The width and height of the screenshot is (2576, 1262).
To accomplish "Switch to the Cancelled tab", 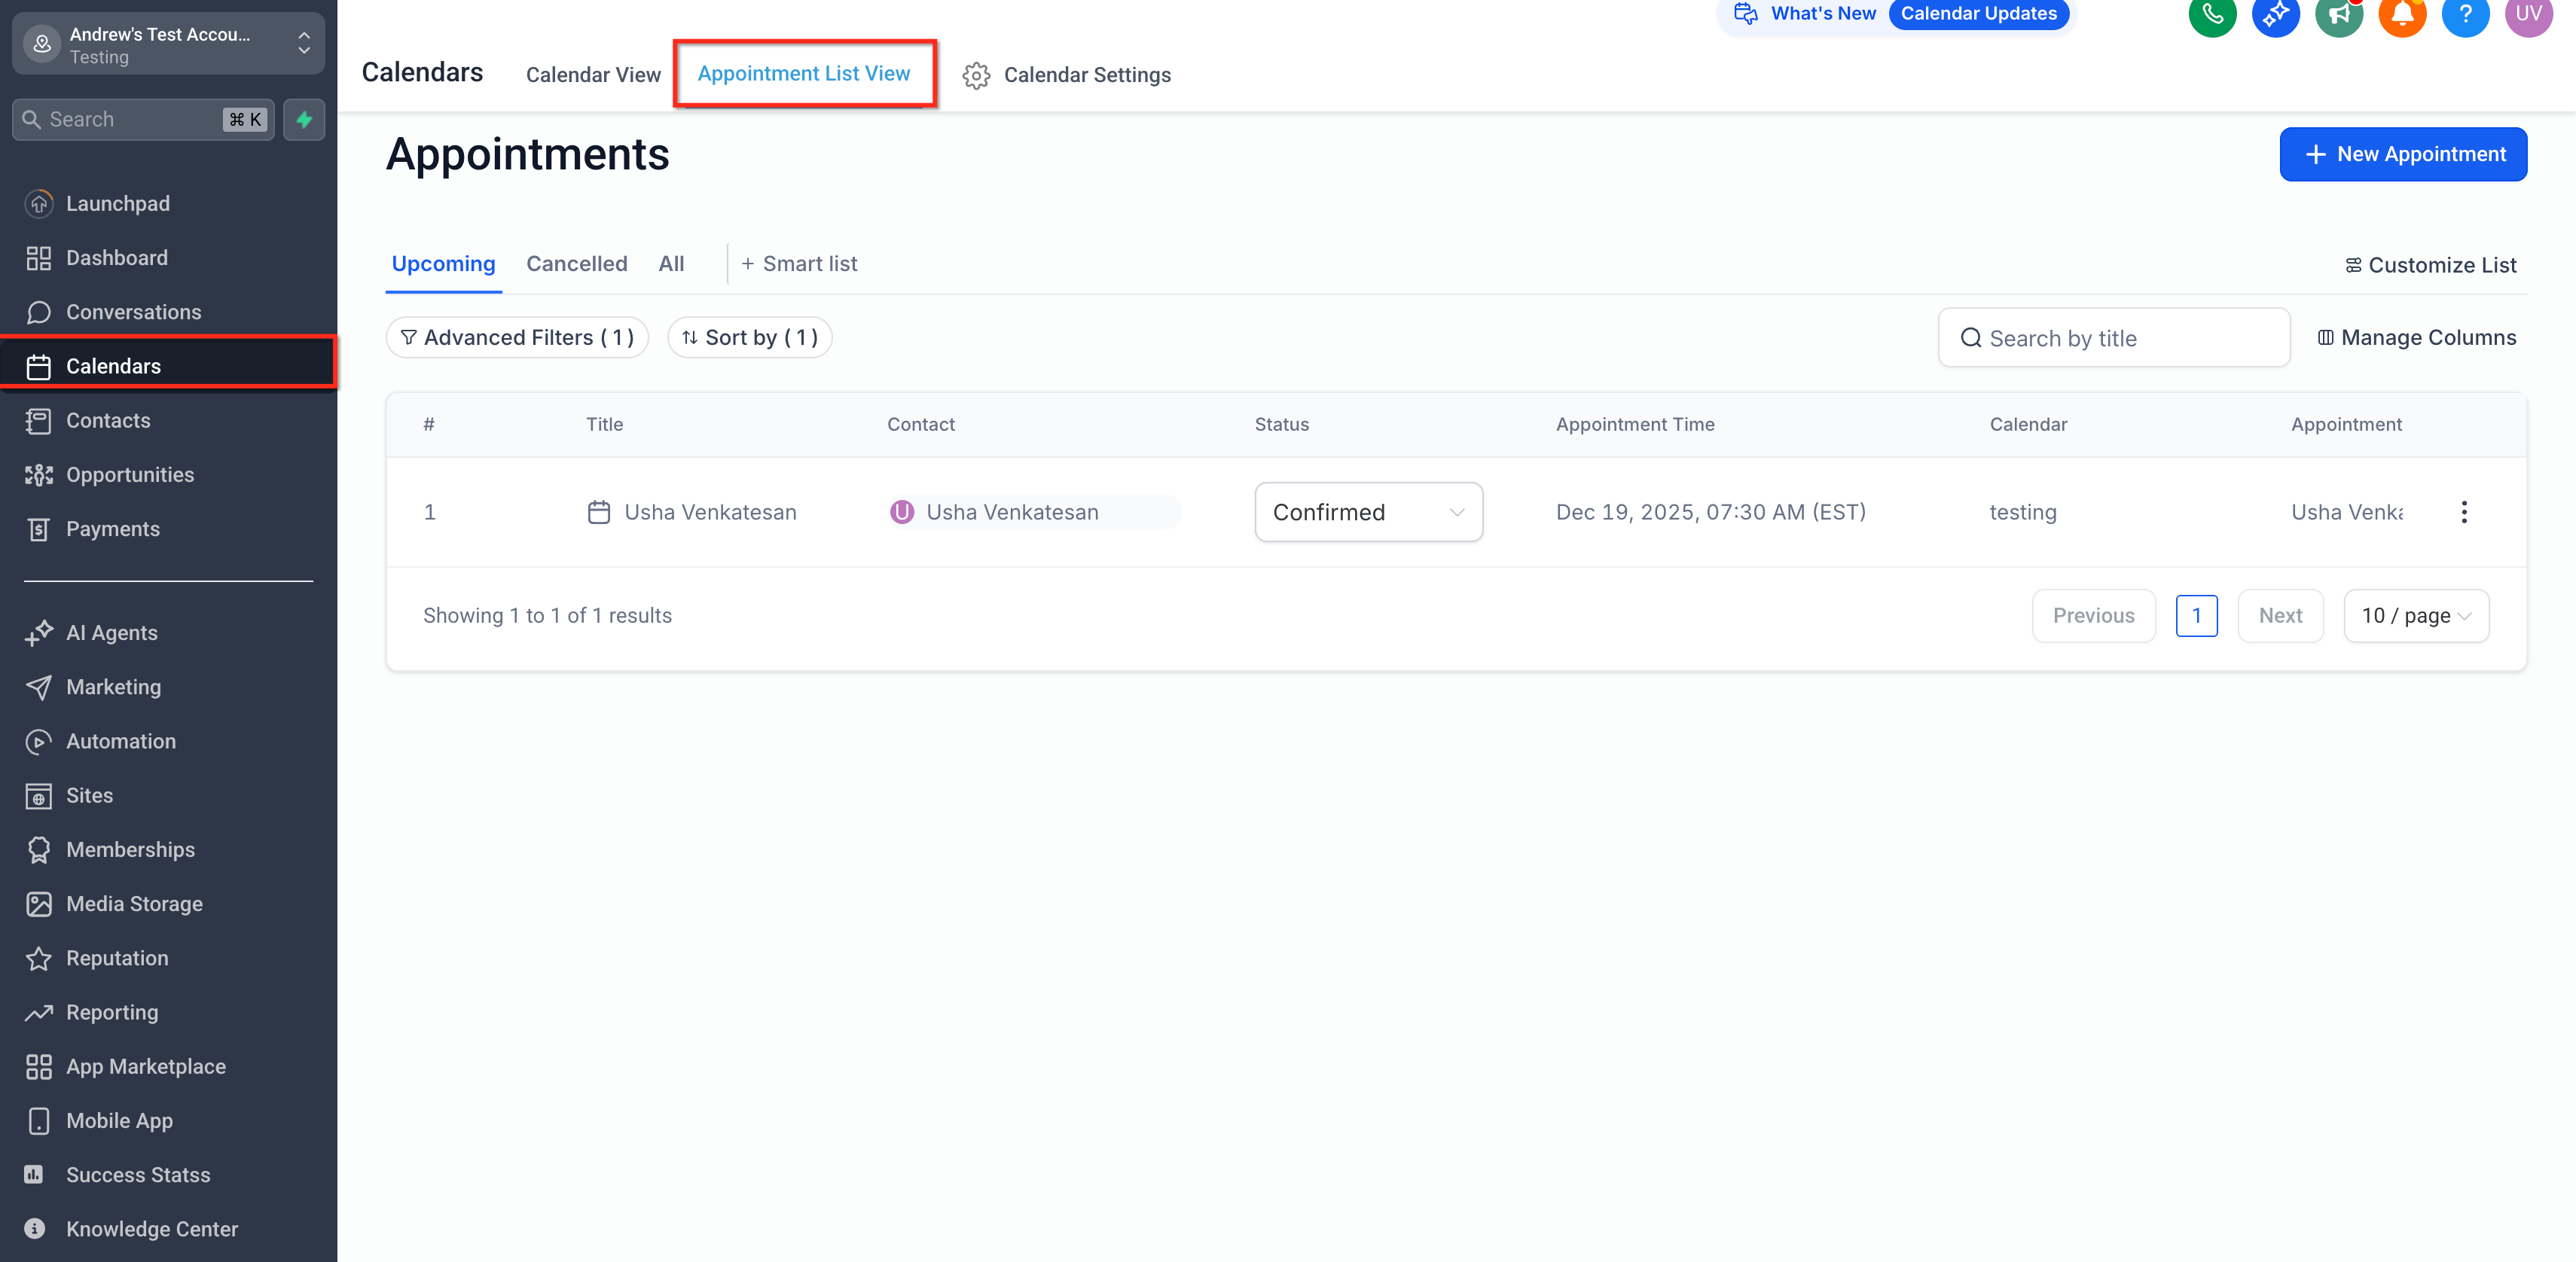I will 577,264.
